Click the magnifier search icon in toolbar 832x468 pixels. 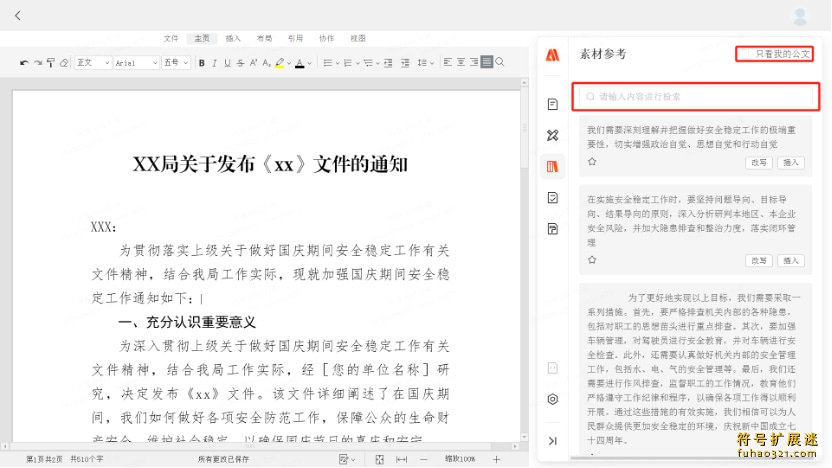500,62
